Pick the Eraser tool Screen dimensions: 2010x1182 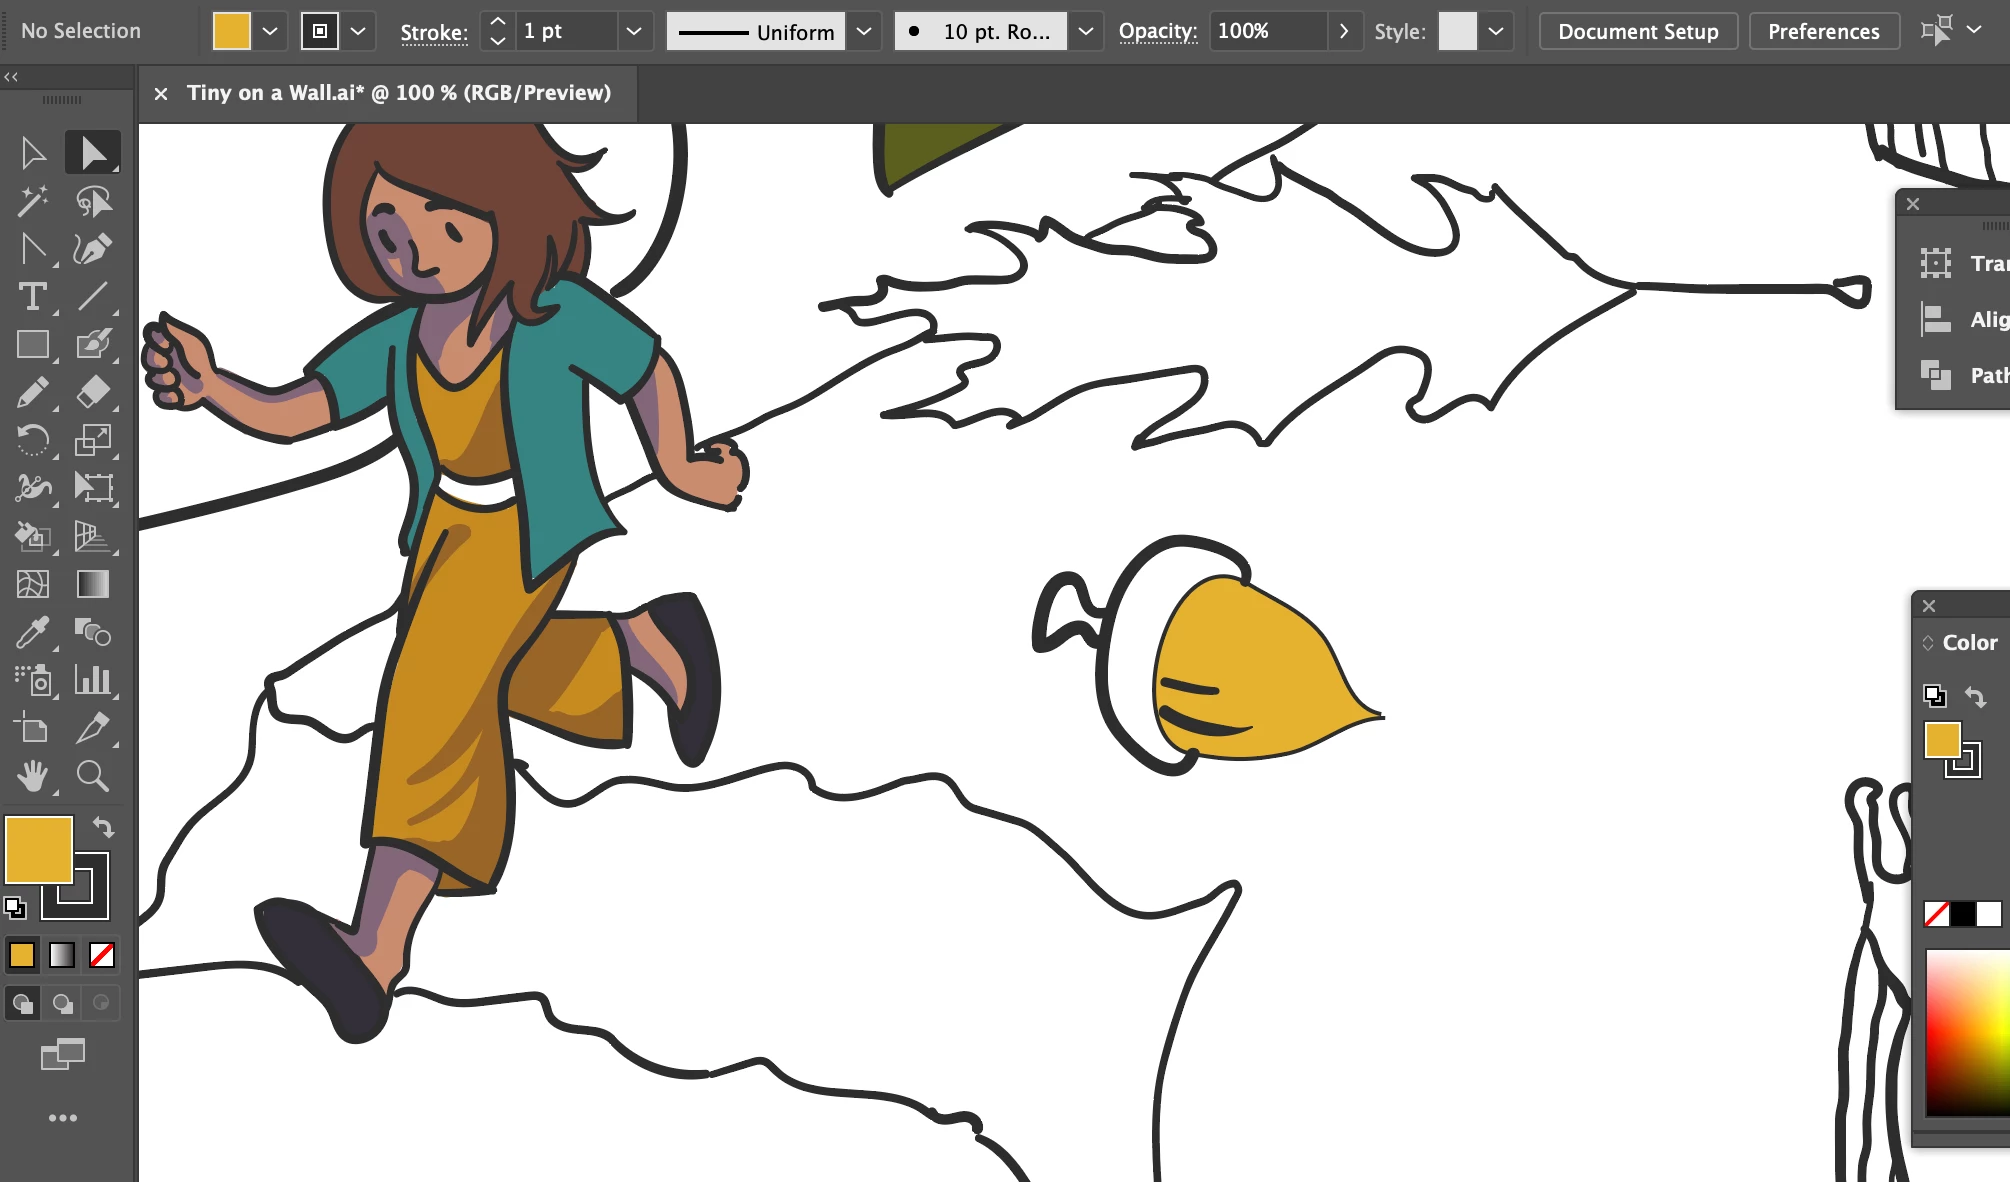93,392
